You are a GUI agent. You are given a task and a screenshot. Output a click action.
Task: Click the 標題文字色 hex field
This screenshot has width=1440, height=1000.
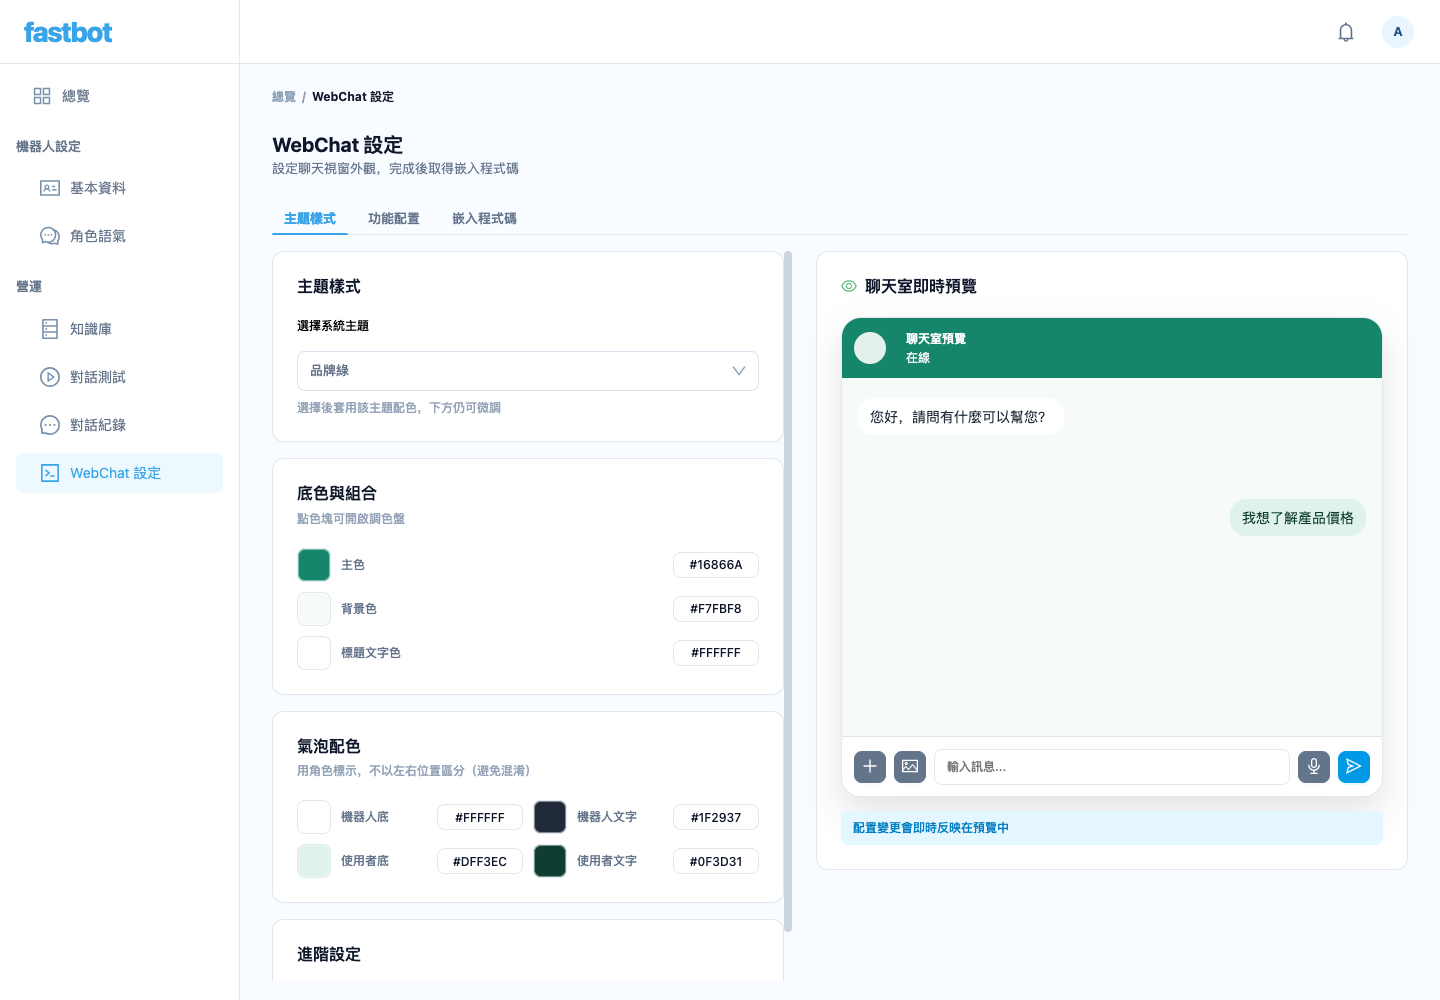coord(716,653)
